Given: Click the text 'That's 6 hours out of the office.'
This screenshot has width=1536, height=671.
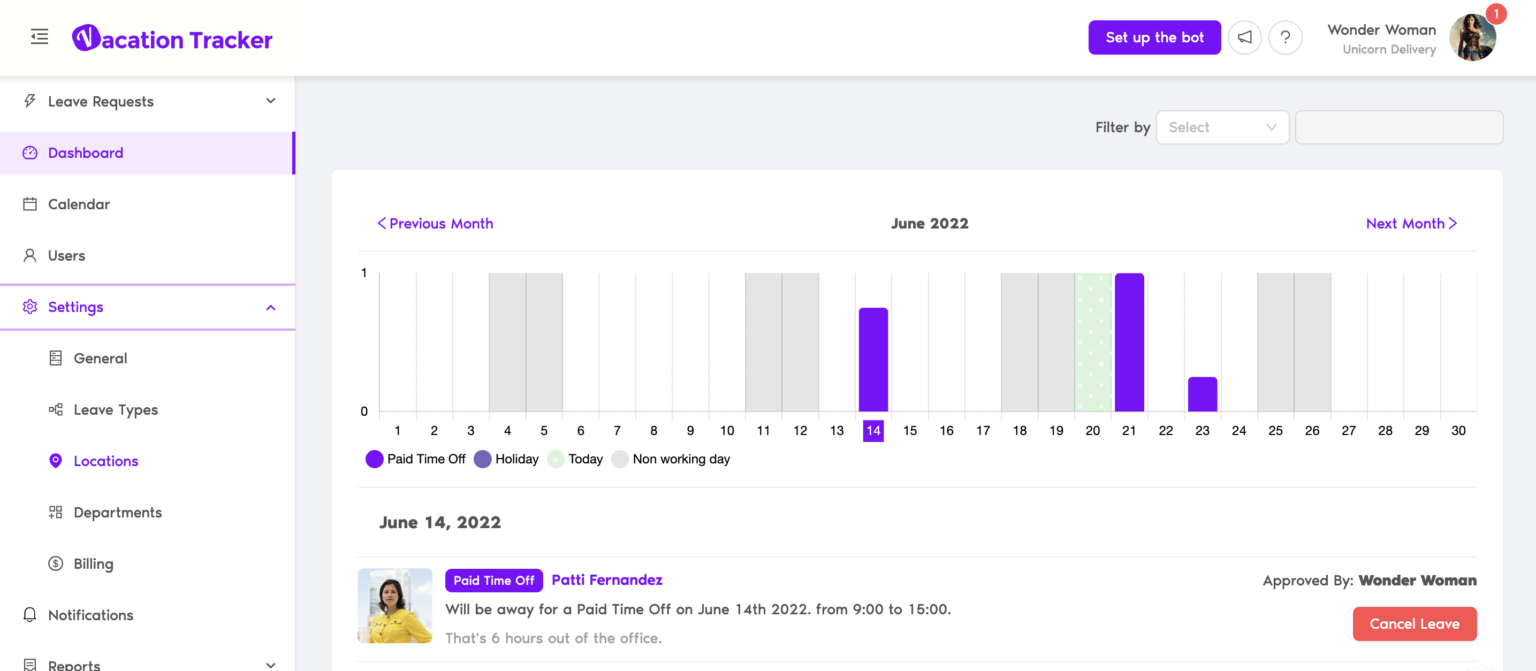Looking at the screenshot, I should 553,638.
